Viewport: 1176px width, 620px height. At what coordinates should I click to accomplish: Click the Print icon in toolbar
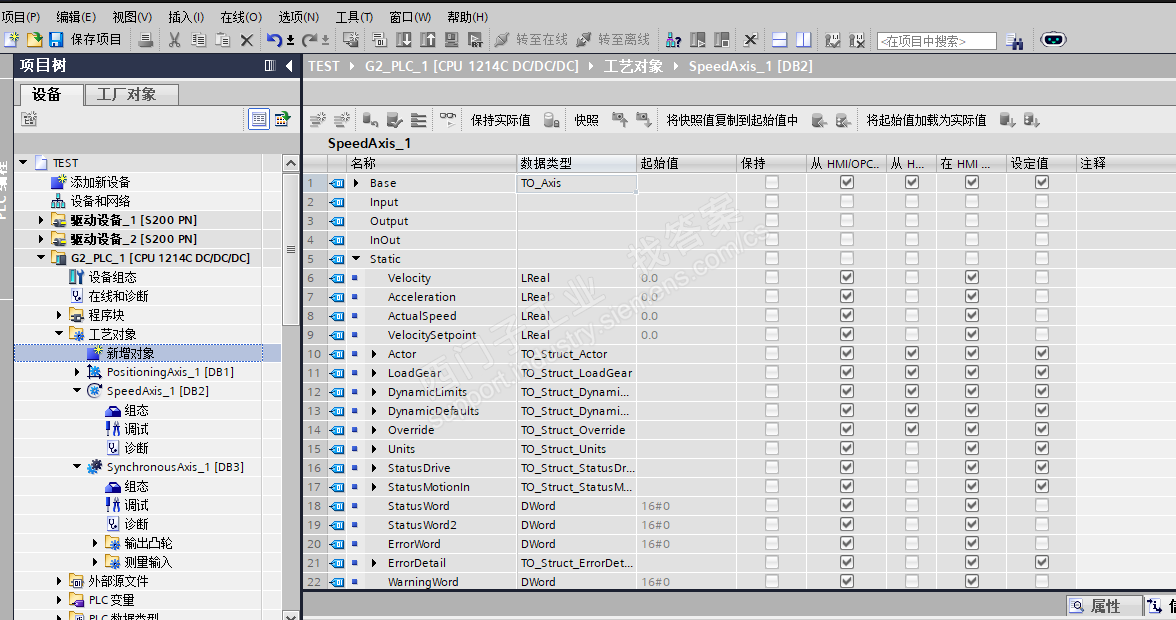click(x=146, y=40)
